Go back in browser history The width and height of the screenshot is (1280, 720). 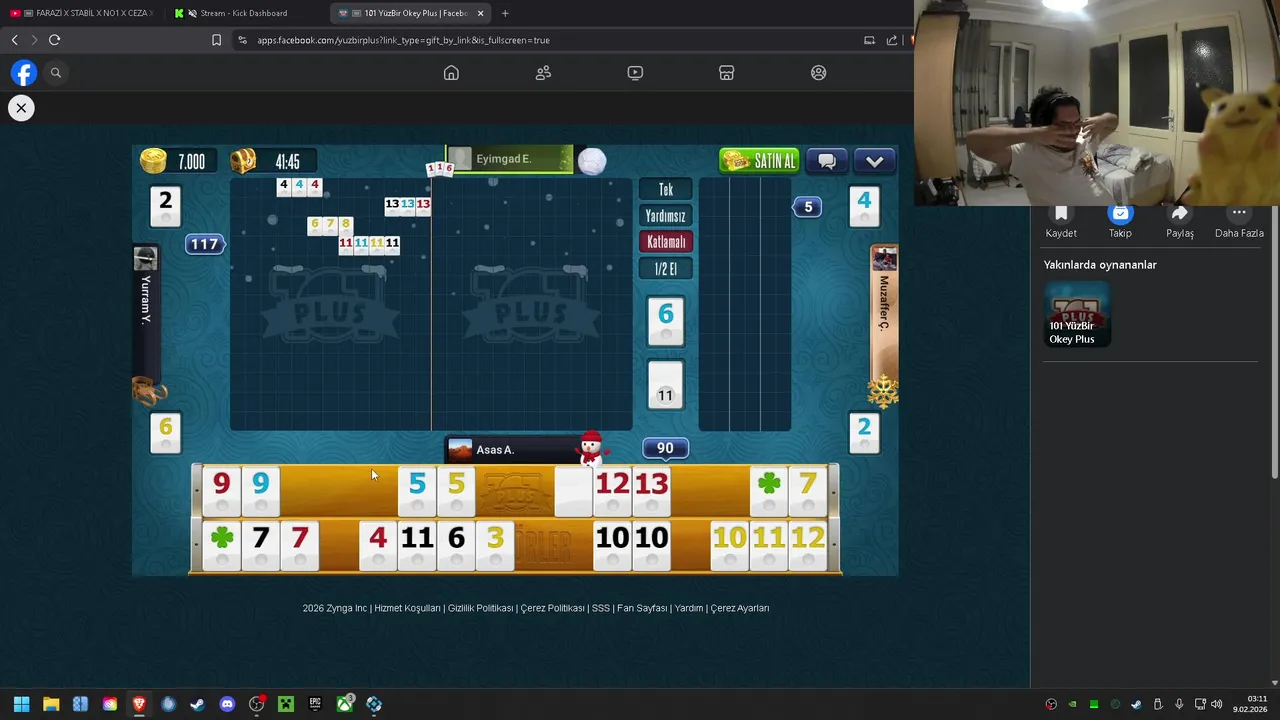[14, 40]
